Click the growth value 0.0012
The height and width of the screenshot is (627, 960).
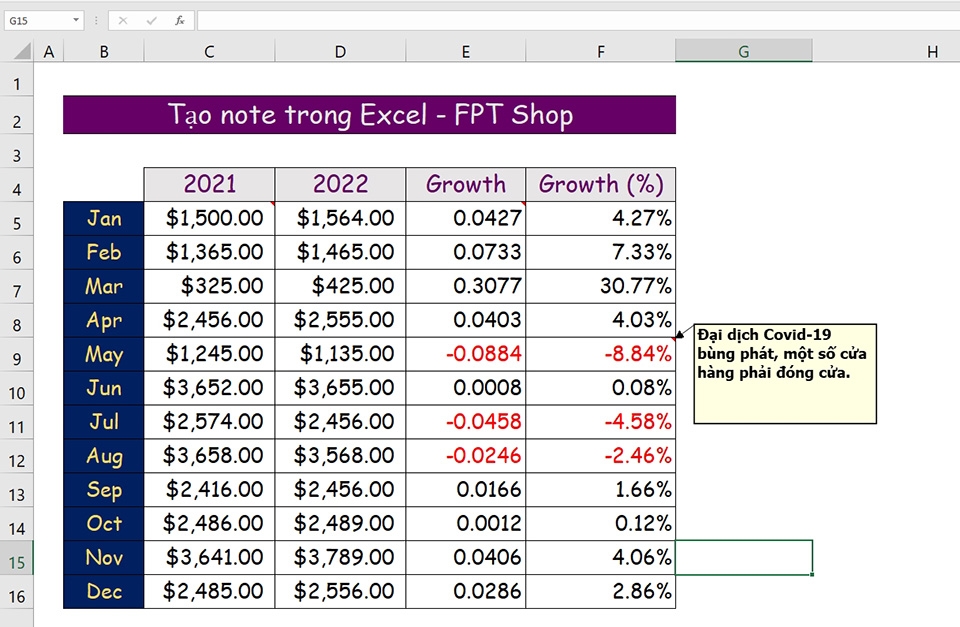coord(466,524)
